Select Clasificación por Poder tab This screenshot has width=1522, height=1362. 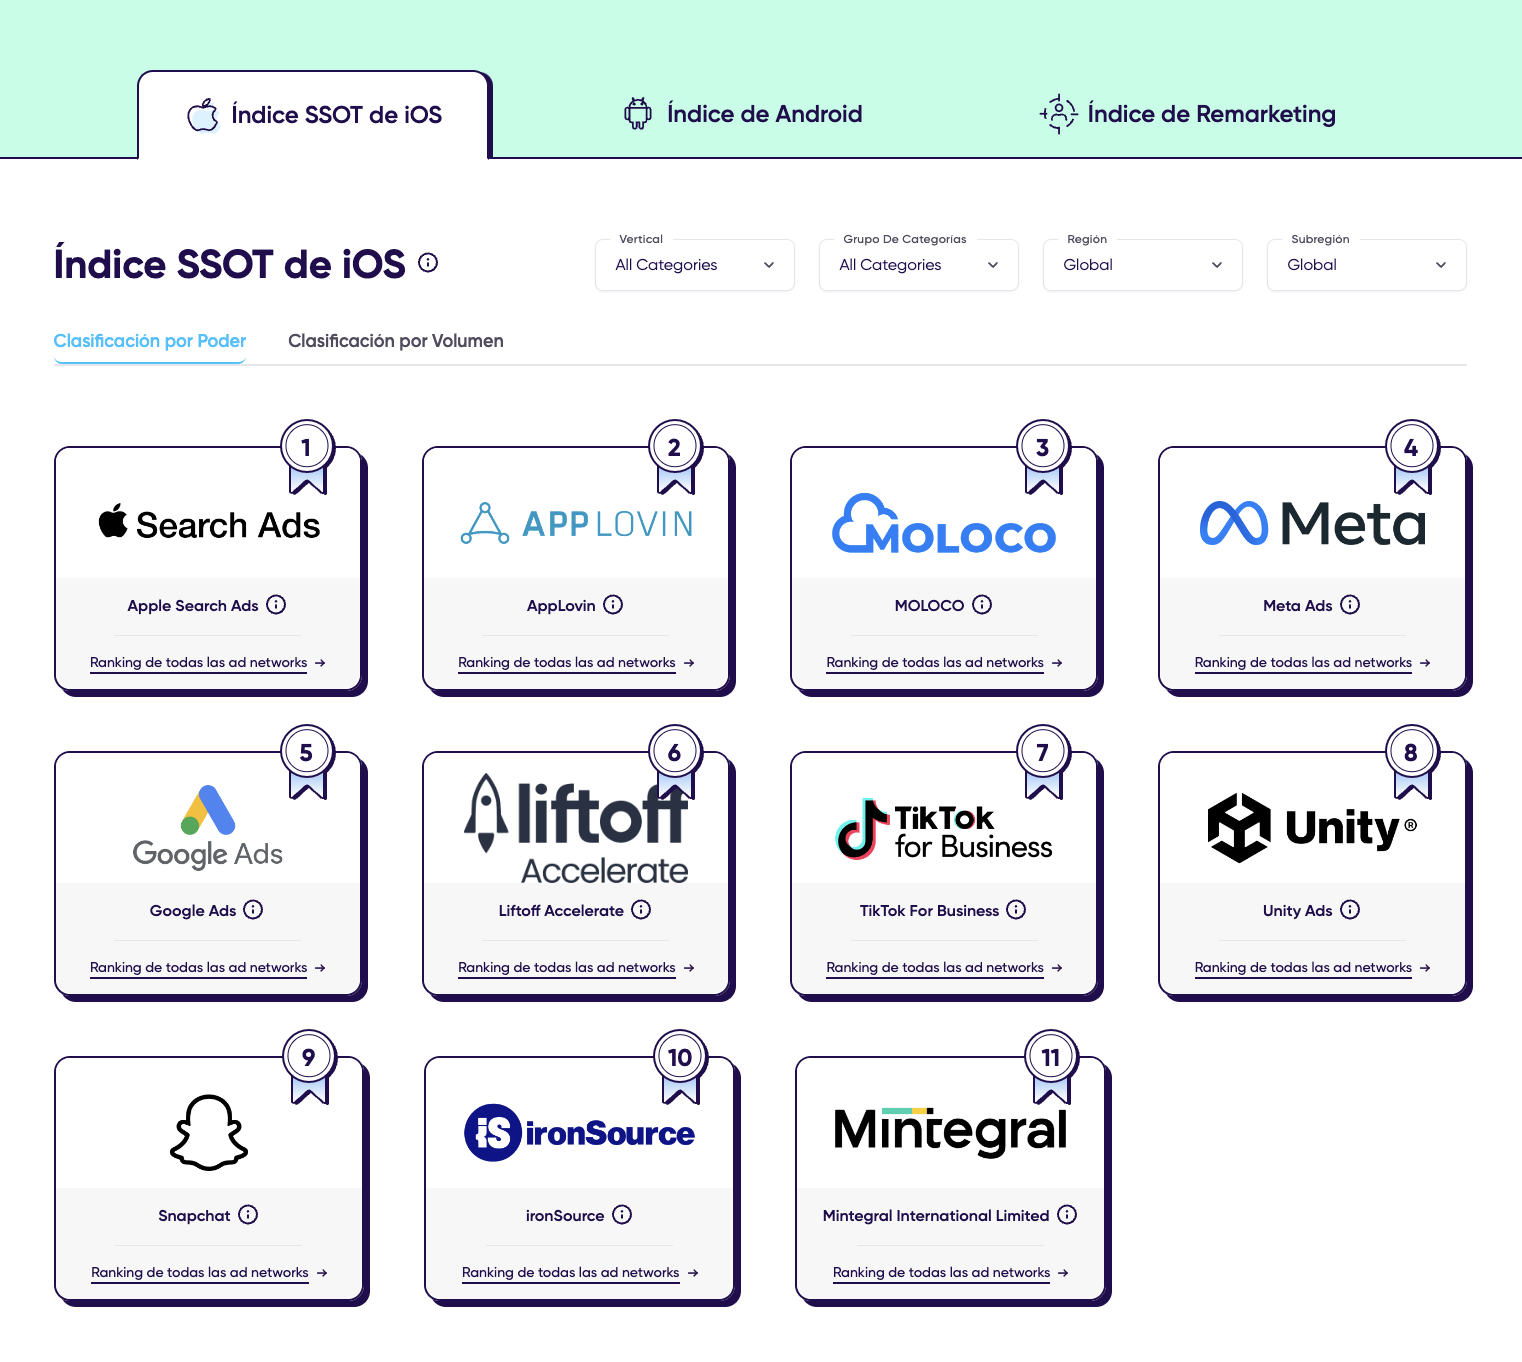pos(150,341)
